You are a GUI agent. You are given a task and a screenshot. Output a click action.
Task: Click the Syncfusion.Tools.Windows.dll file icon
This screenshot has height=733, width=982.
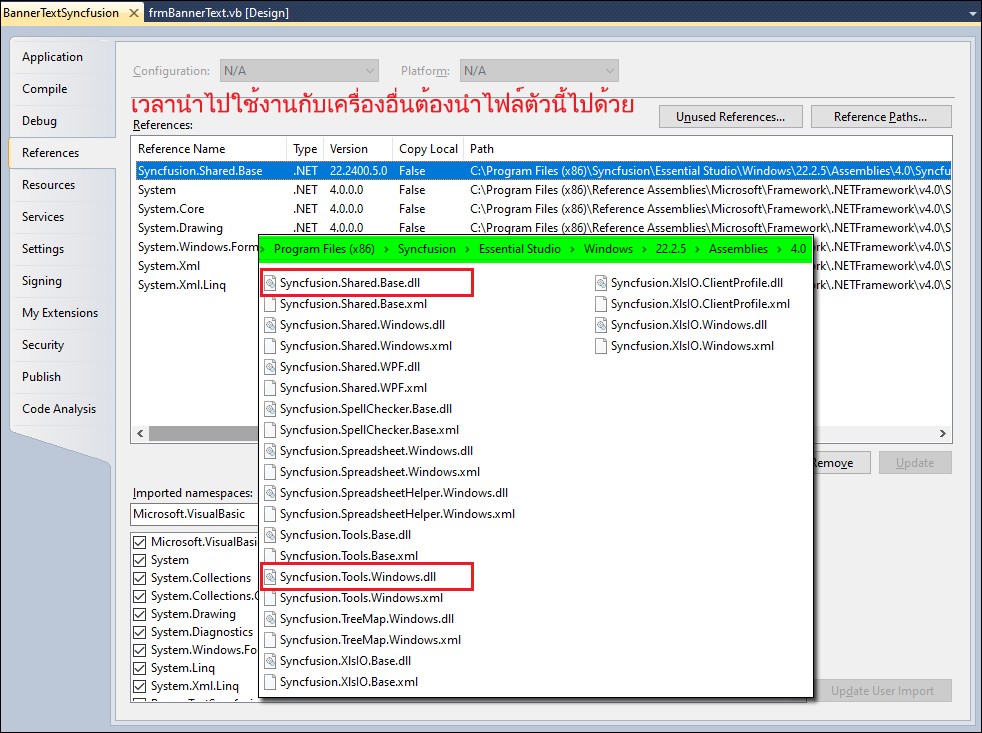pyautogui.click(x=270, y=577)
